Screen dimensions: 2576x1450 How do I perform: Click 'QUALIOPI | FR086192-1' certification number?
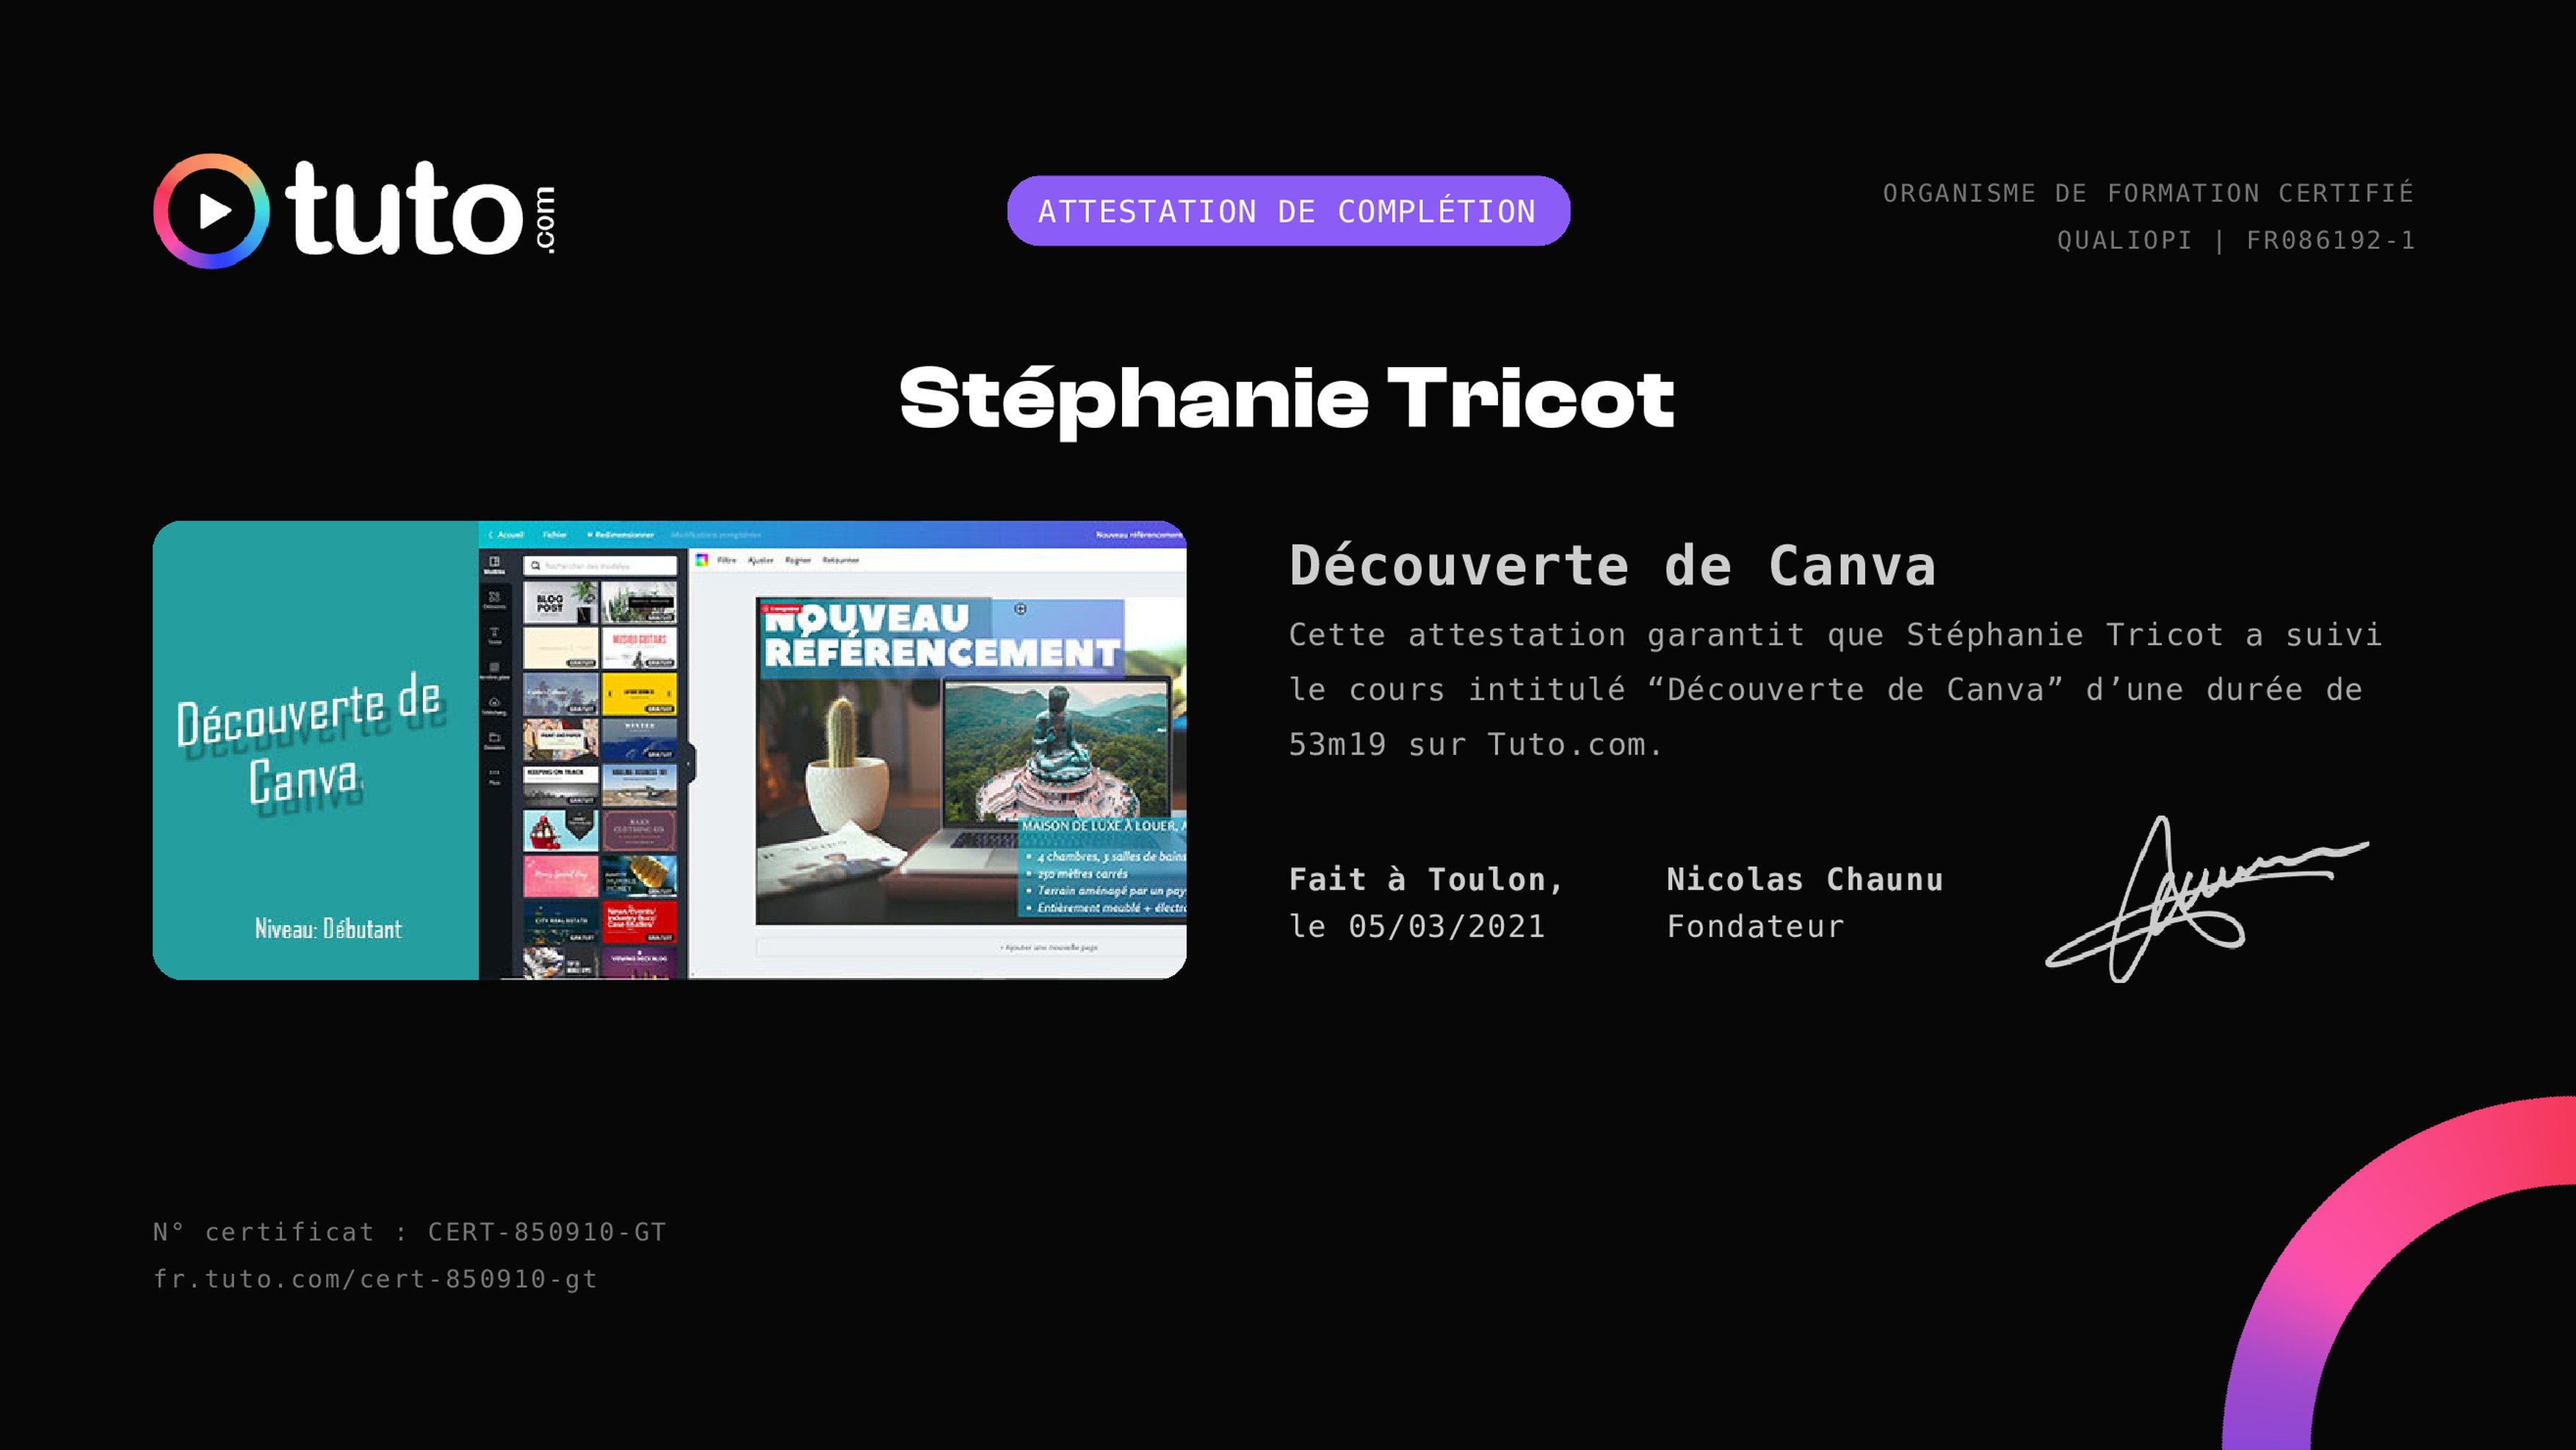[2236, 240]
